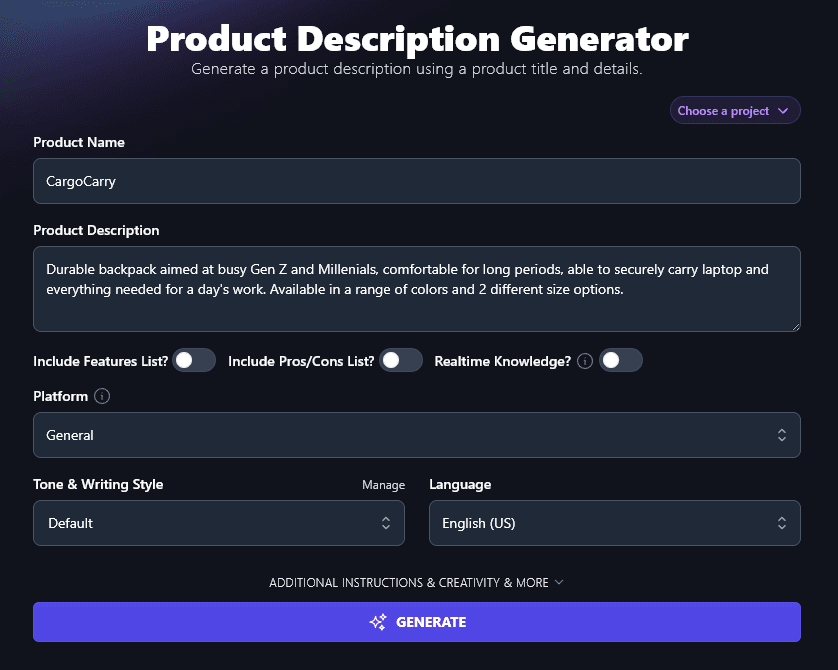Enable Realtime Knowledge
Viewport: 838px width, 670px height.
620,360
